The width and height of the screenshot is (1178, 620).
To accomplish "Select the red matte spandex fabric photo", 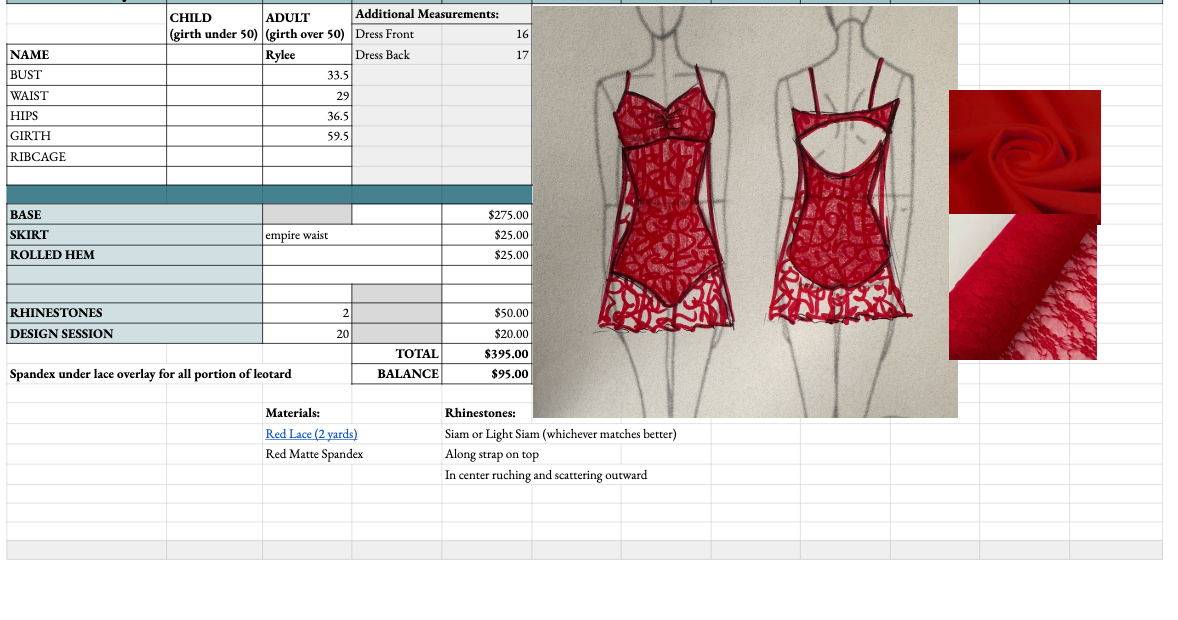I will click(x=1025, y=152).
